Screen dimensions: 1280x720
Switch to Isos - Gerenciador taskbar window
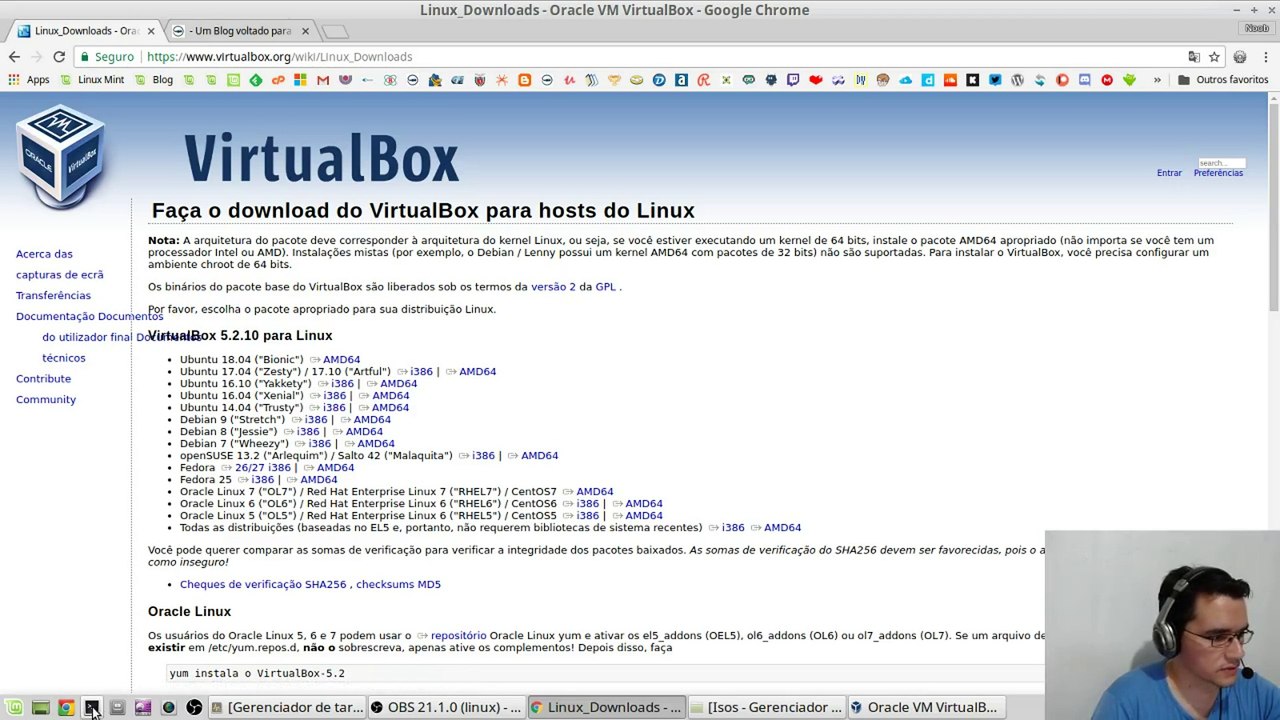(766, 708)
